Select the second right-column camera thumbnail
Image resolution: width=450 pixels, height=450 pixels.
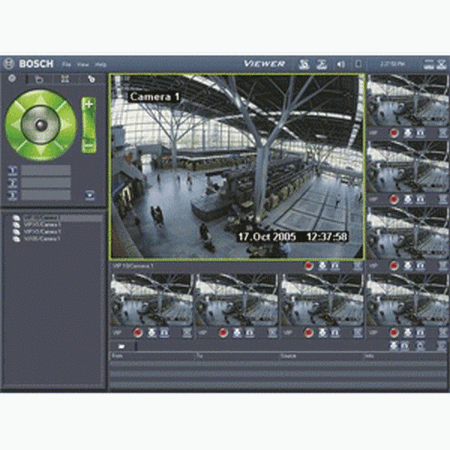407,166
